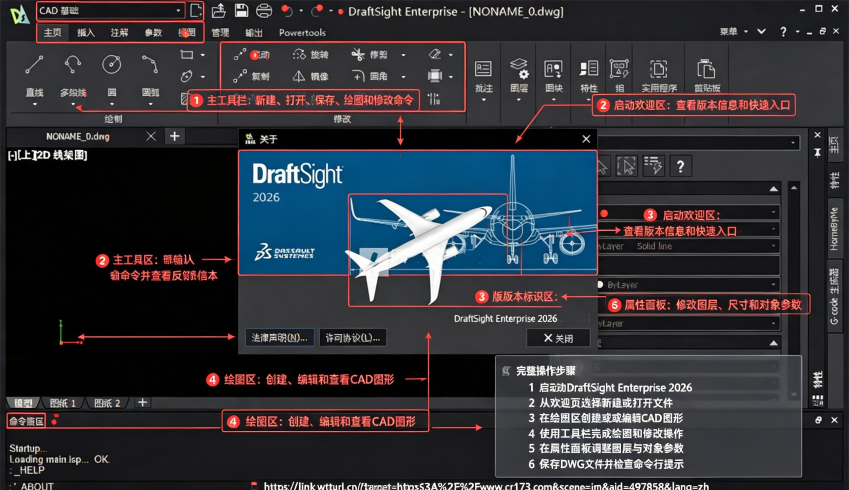Click the _HELP line in command window
The image size is (849, 490).
[29, 470]
